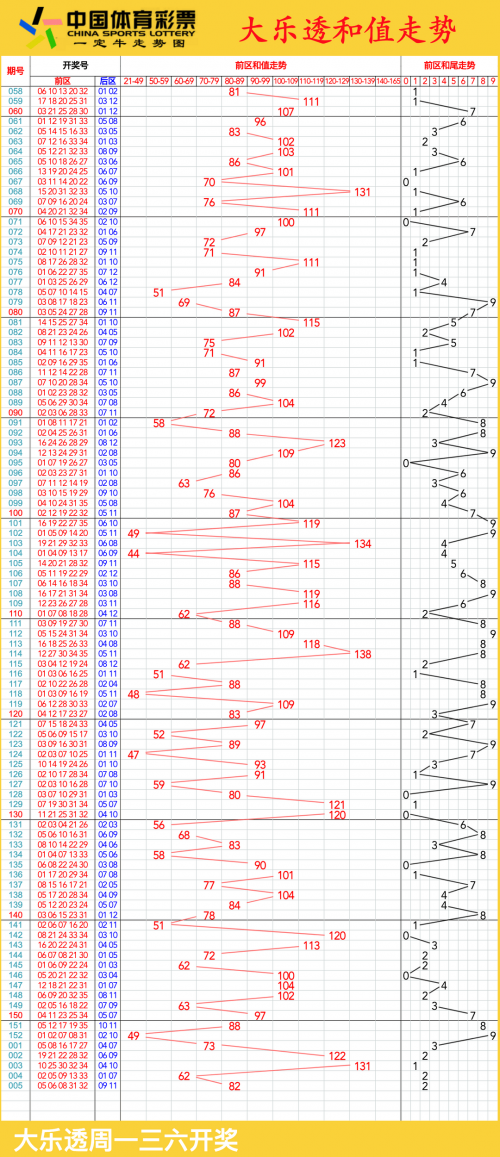Click the sum value 138 marker
Image resolution: width=500 pixels, height=1157 pixels.
(x=363, y=655)
